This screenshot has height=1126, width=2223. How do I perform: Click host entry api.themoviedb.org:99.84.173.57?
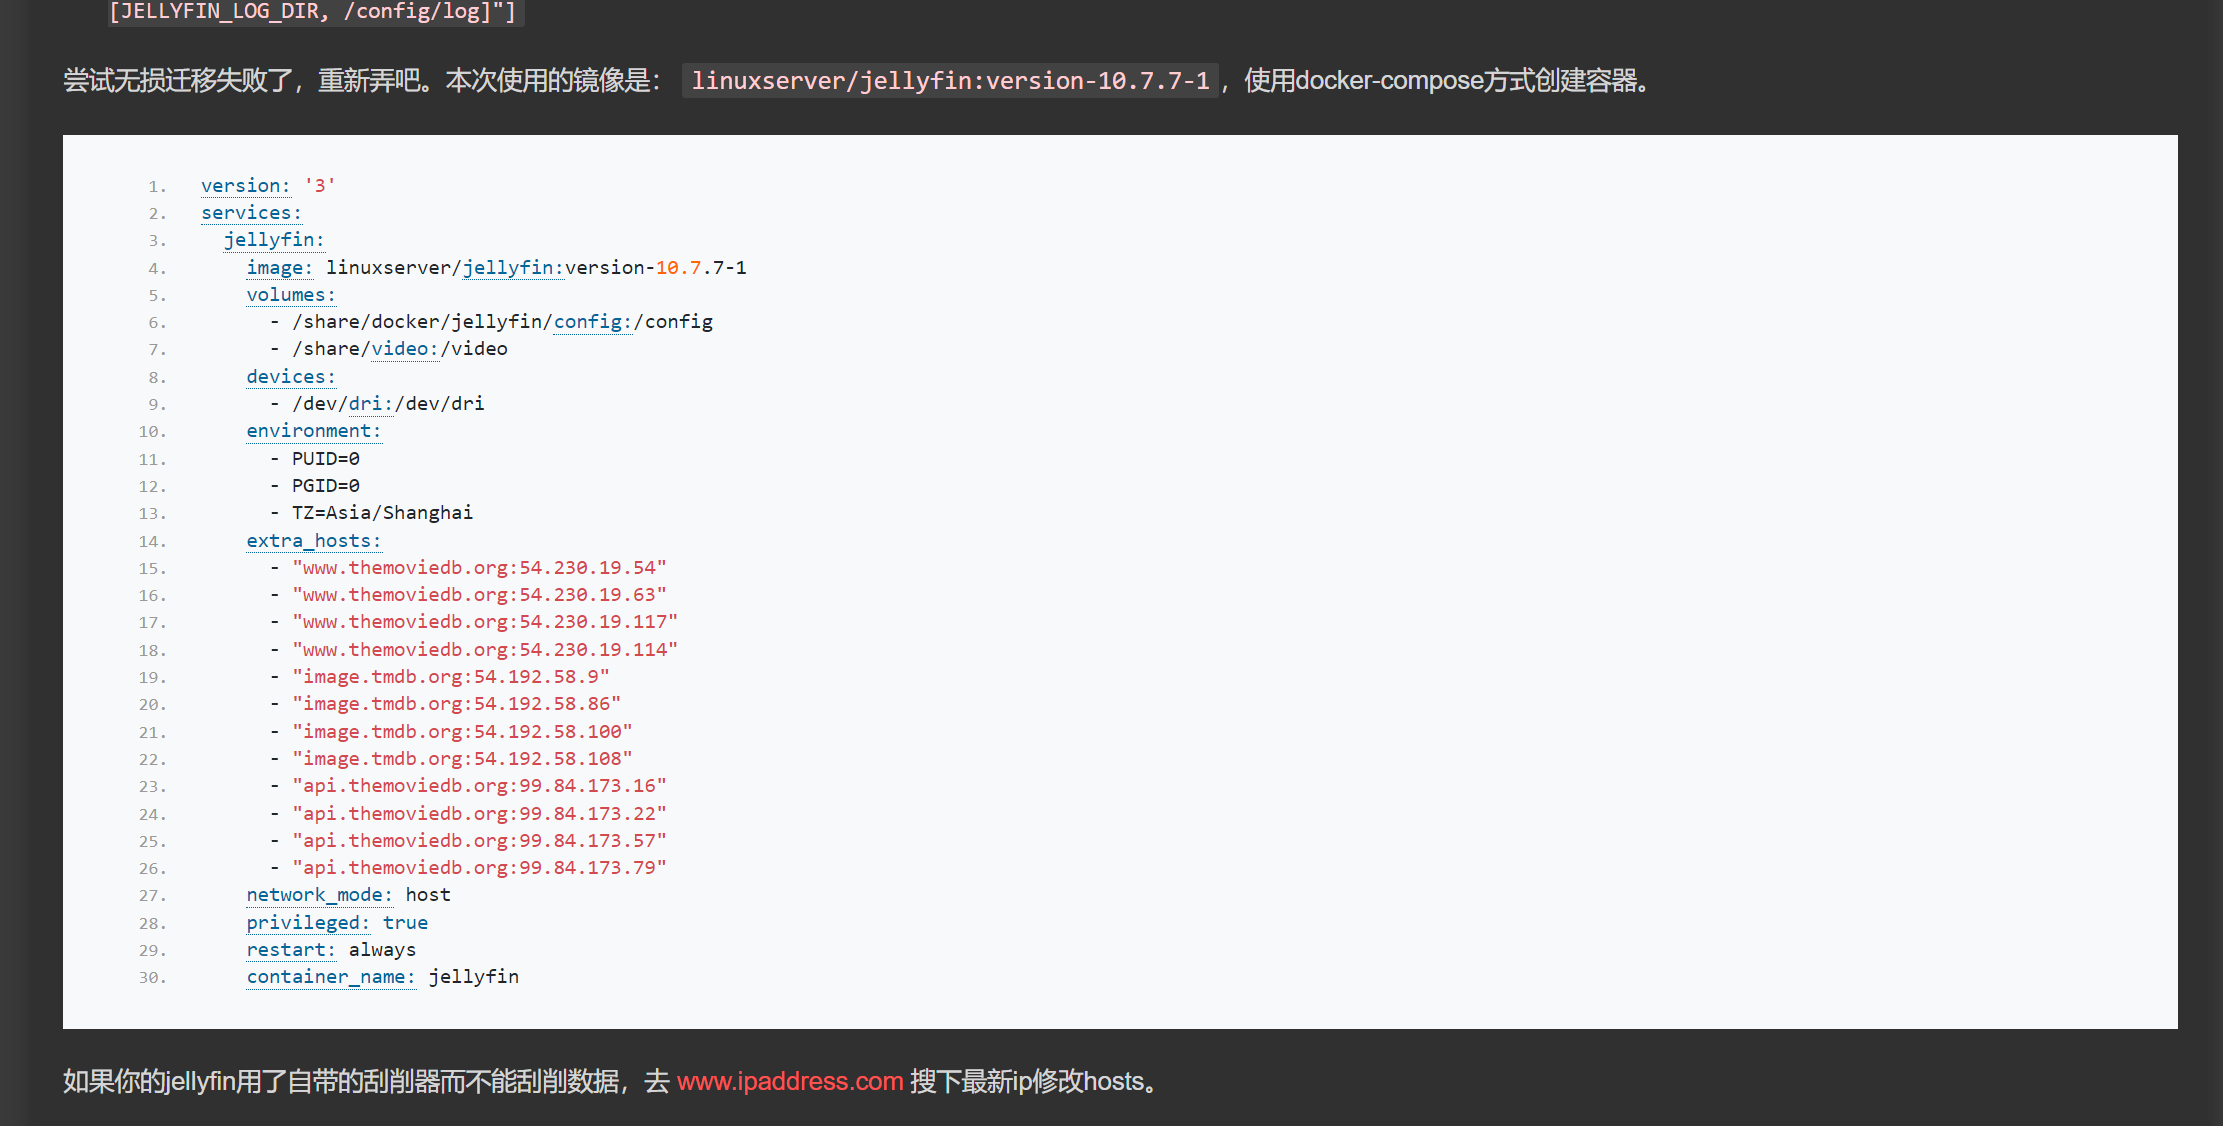point(479,841)
